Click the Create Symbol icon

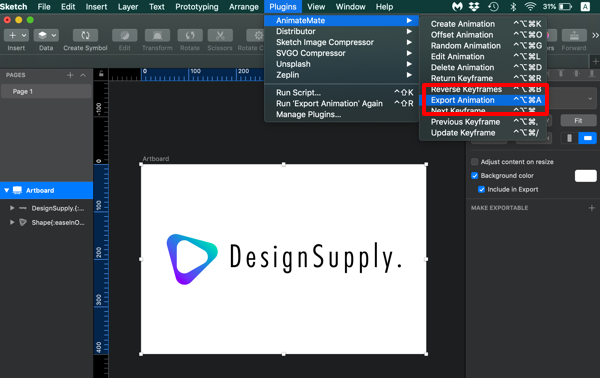85,35
